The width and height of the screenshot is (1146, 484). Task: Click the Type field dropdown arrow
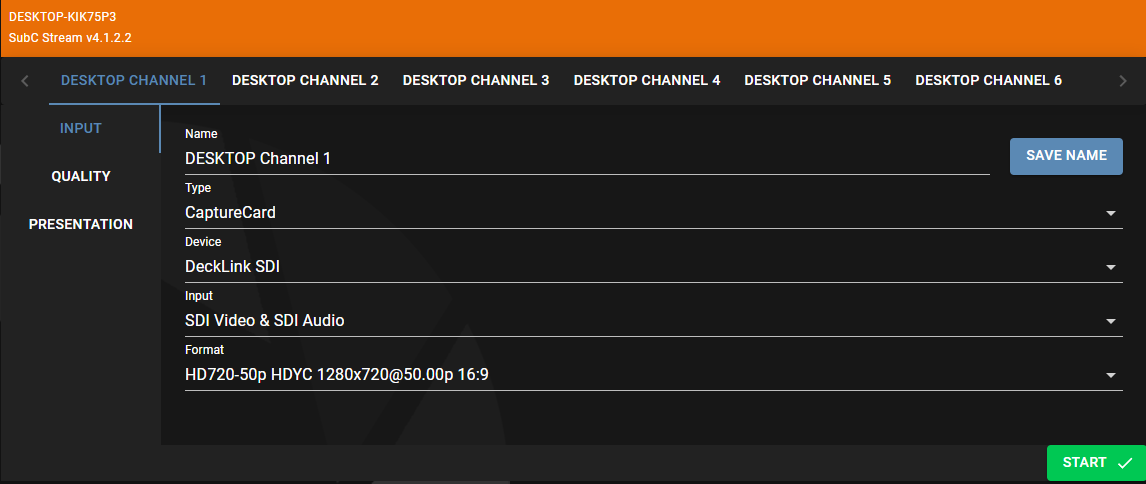point(1110,213)
